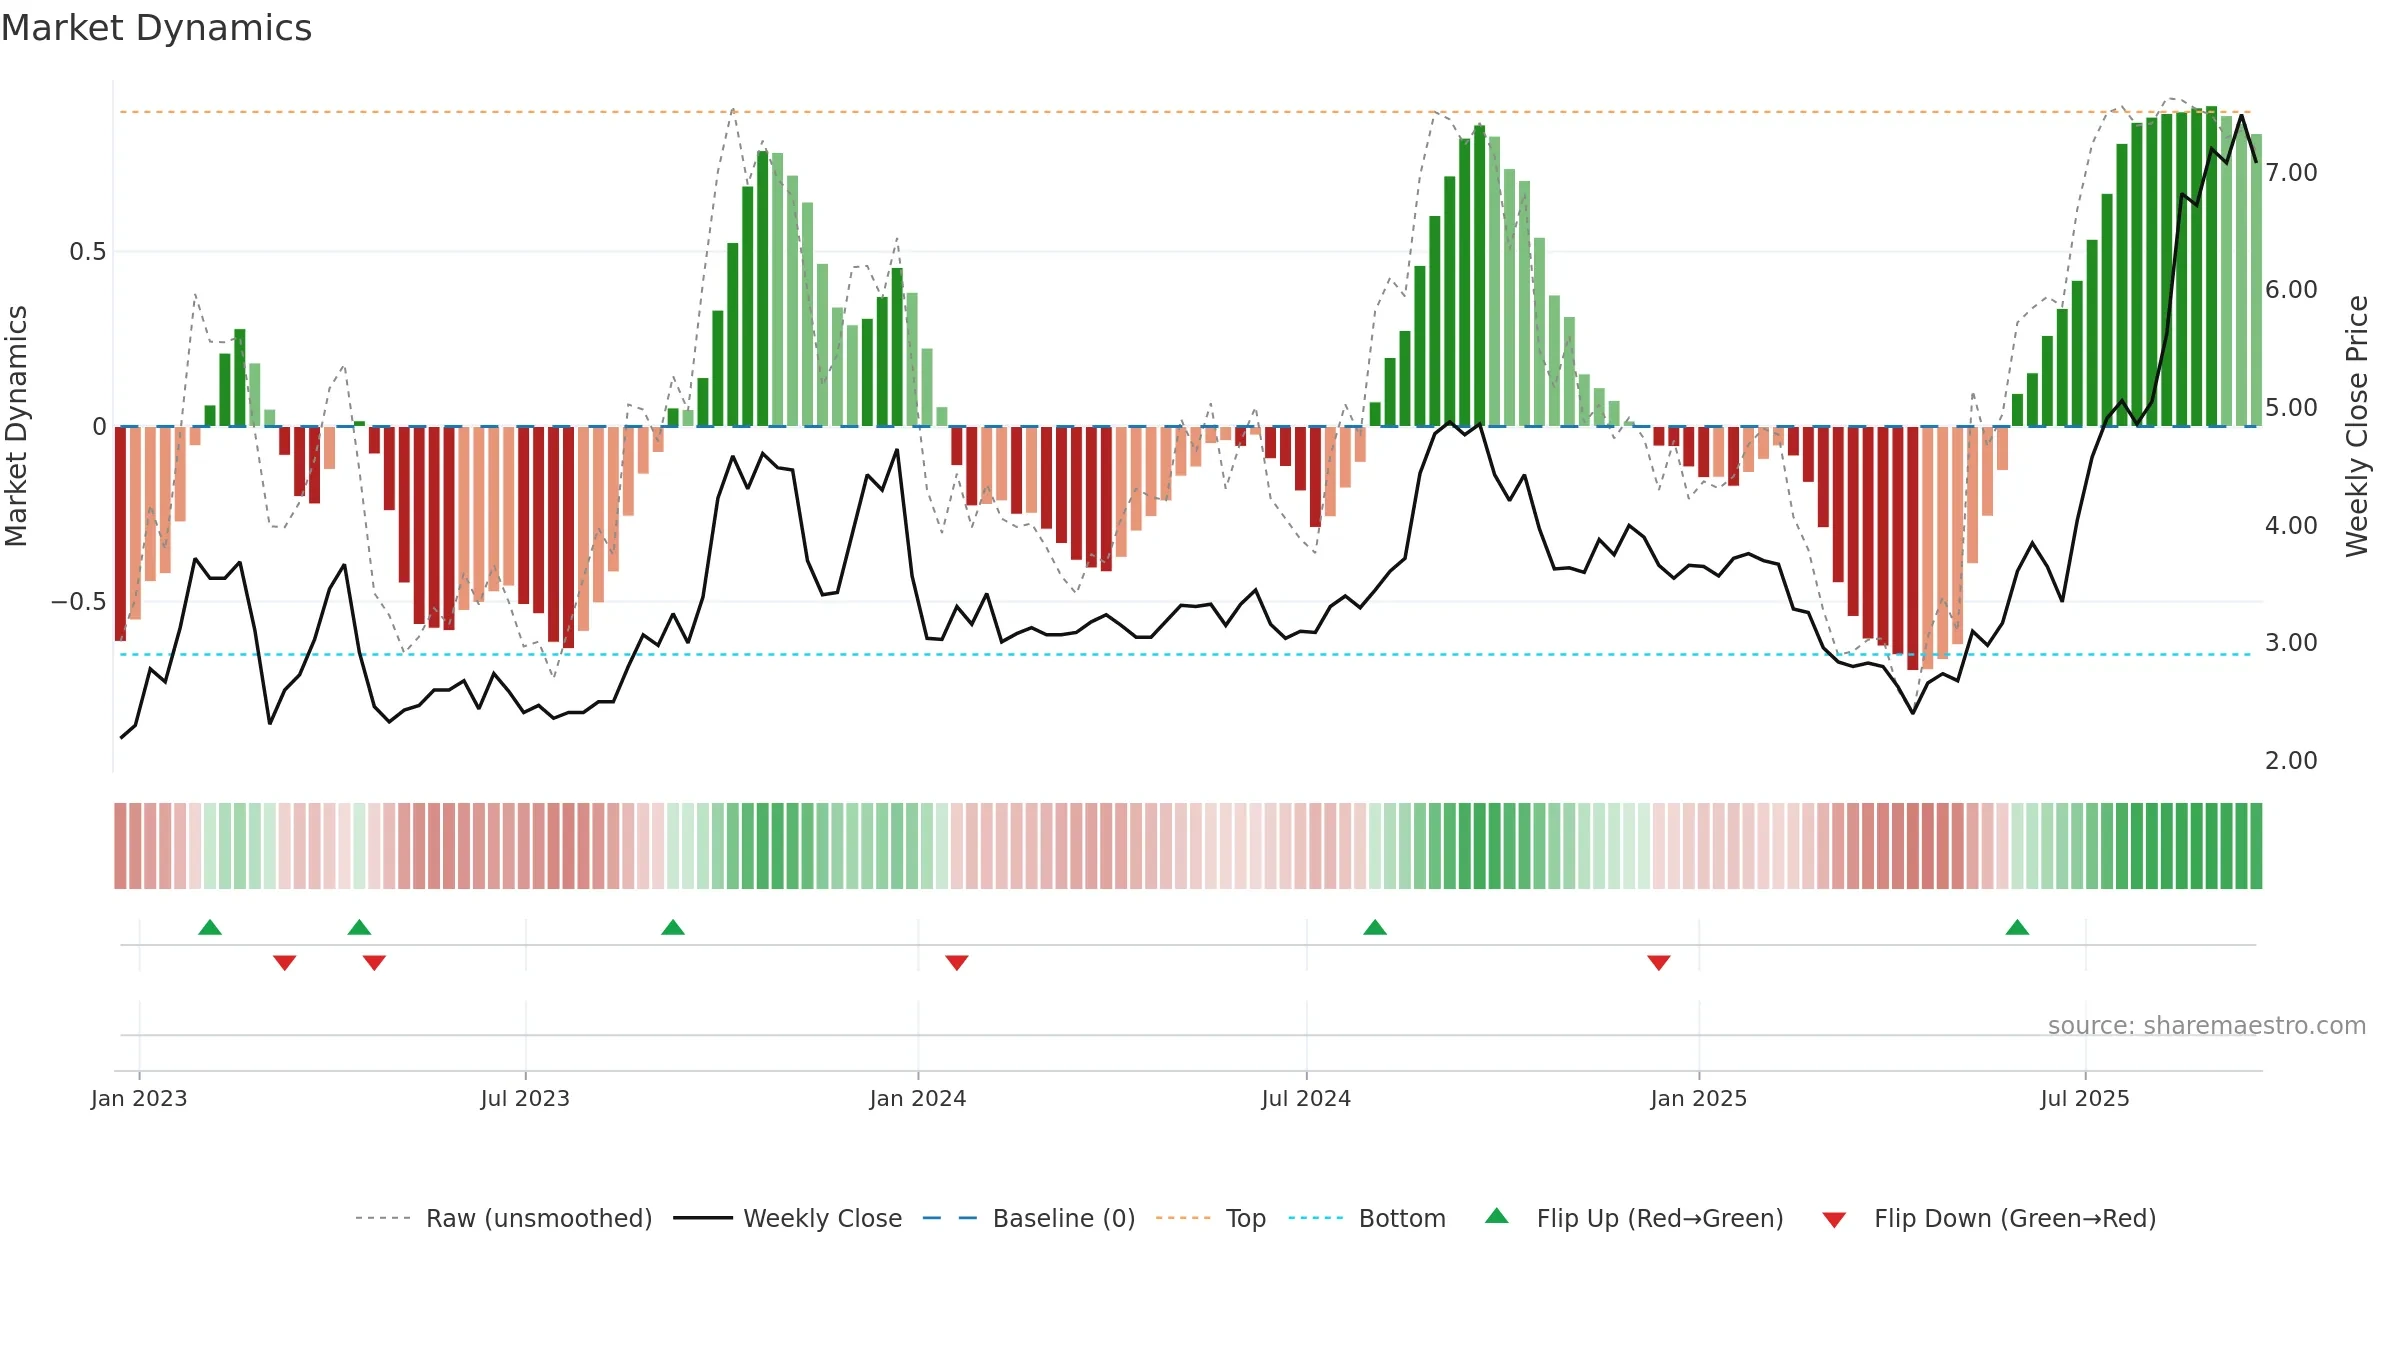2400x1350 pixels.
Task: Click the Weekly Close Price axis title
Action: [2357, 426]
